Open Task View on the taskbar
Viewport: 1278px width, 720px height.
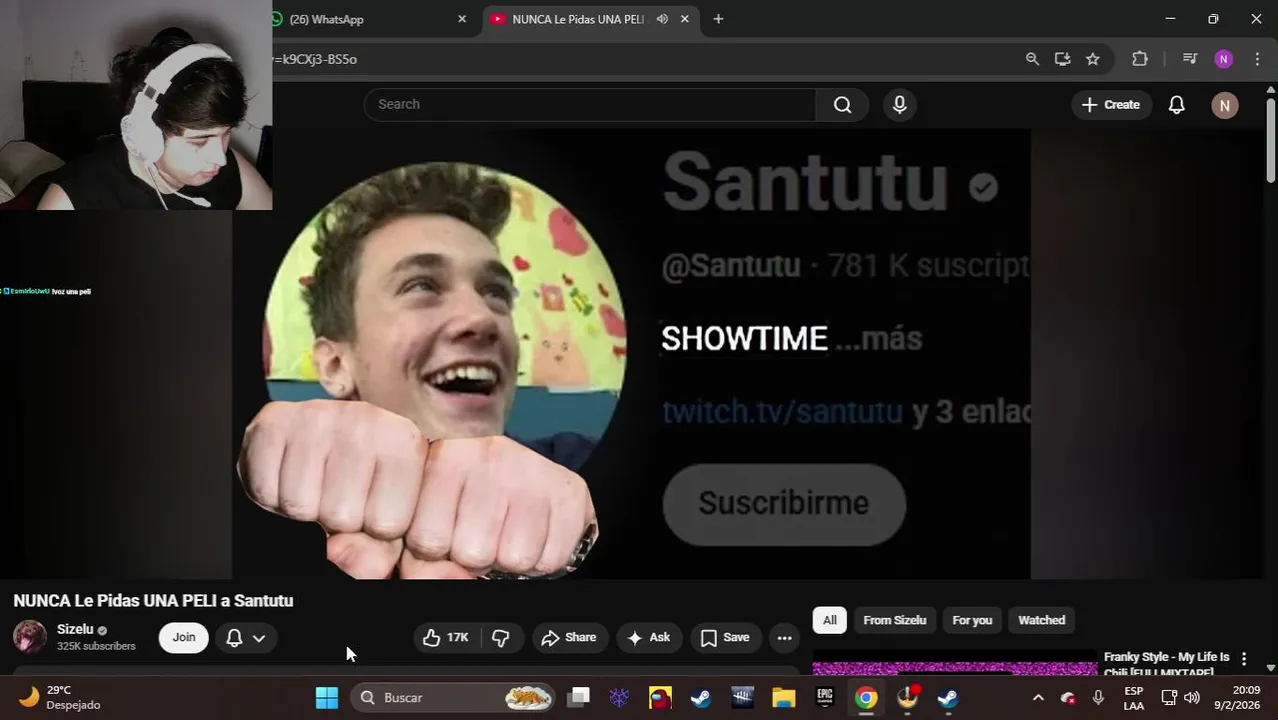point(579,698)
